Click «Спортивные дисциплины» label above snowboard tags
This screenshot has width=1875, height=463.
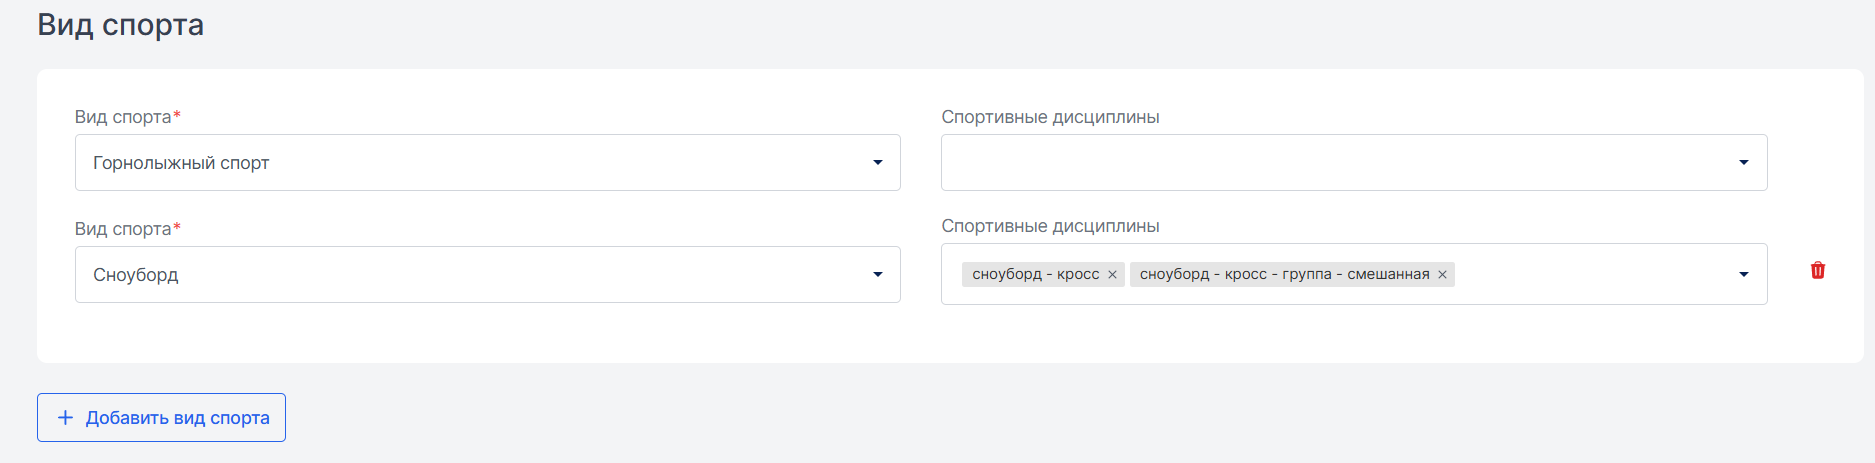tap(1050, 226)
